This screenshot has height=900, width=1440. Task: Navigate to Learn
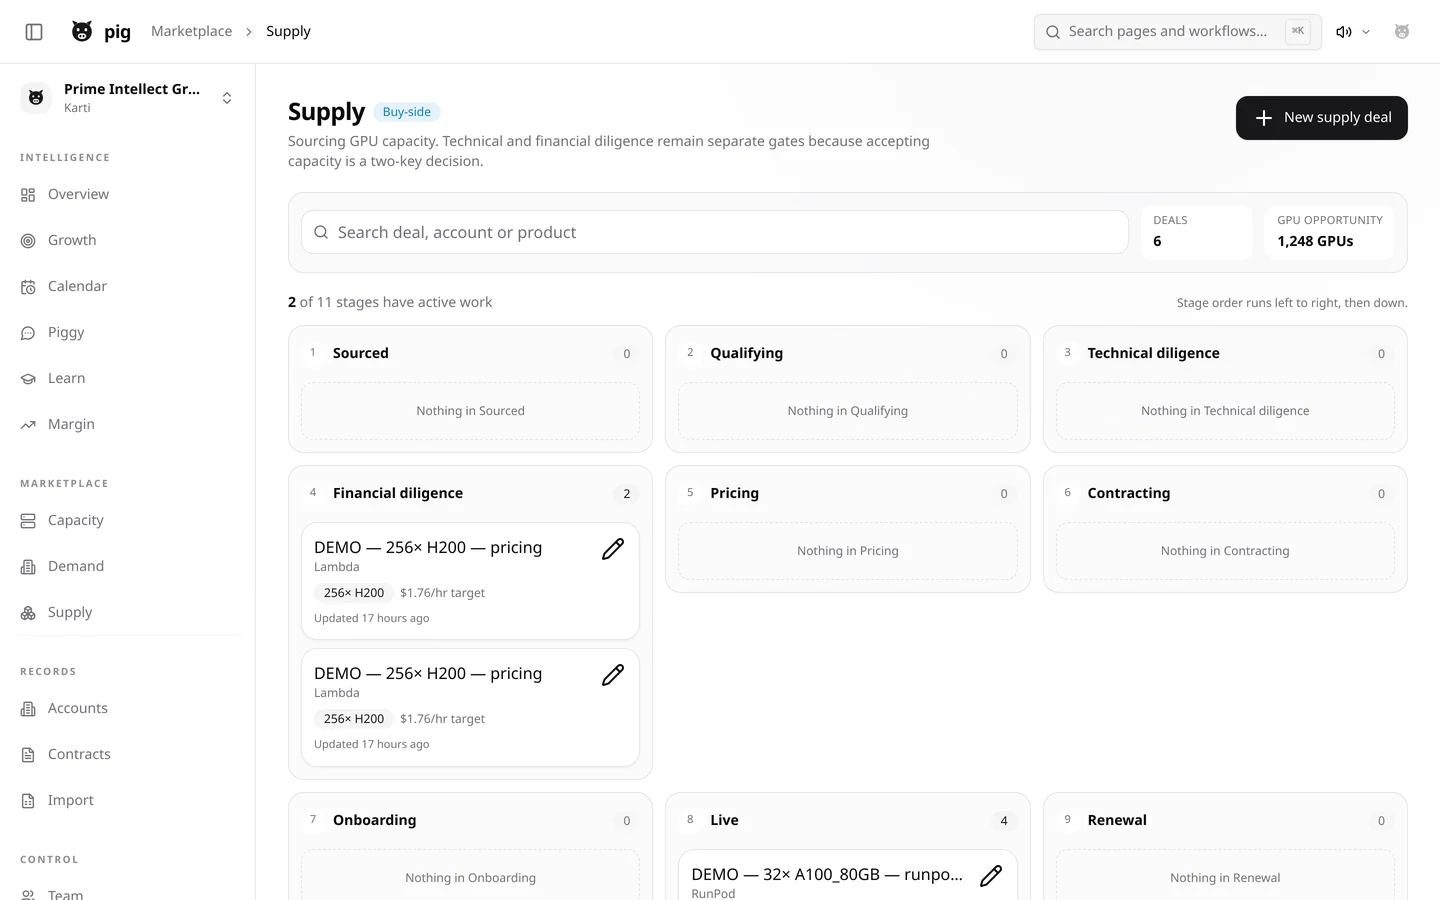(x=127, y=378)
